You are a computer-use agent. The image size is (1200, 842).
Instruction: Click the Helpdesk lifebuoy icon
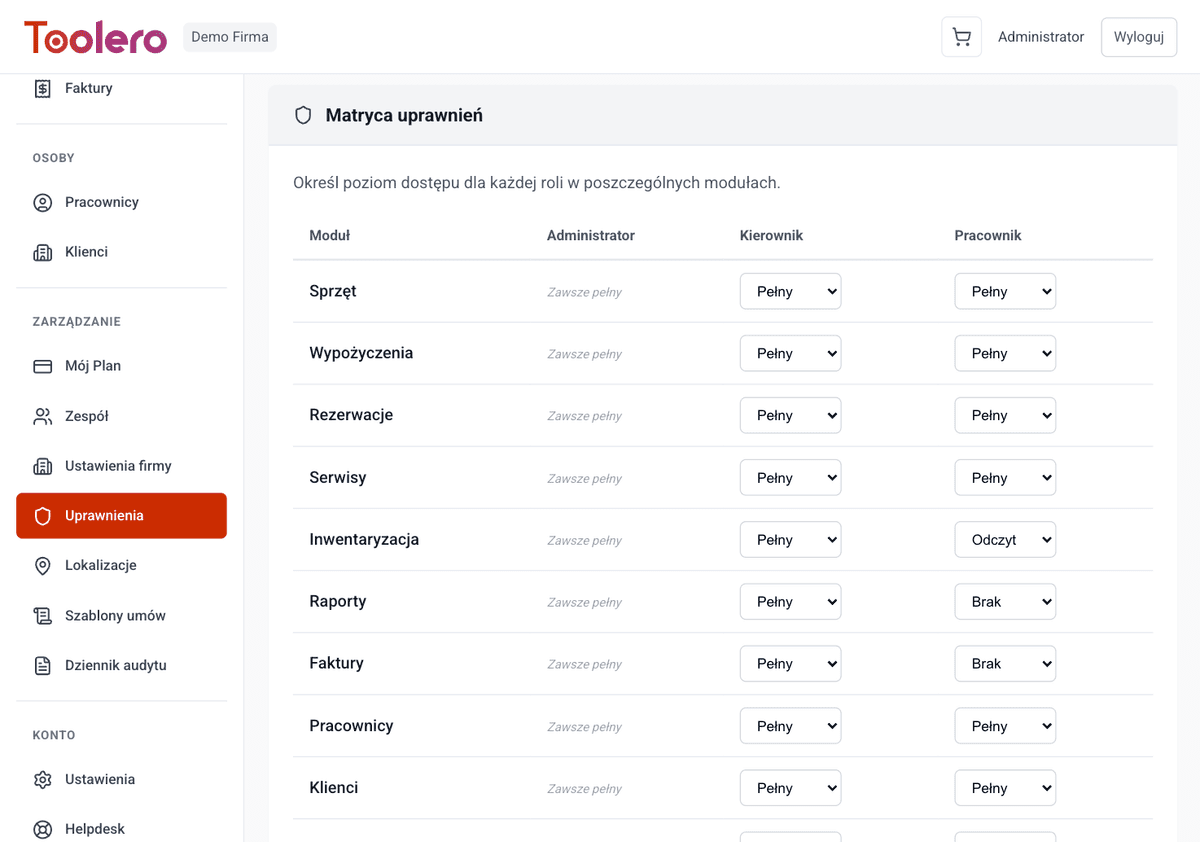click(x=42, y=829)
